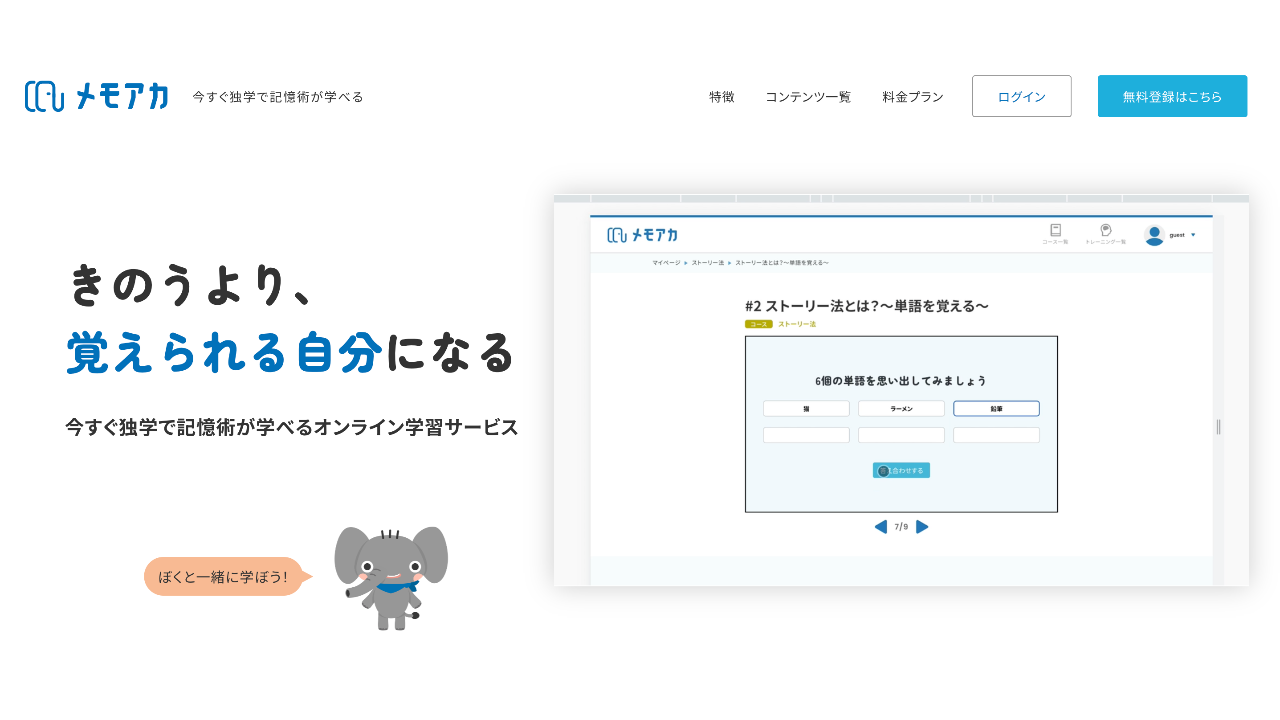Open the 特徴 menu item

722,97
